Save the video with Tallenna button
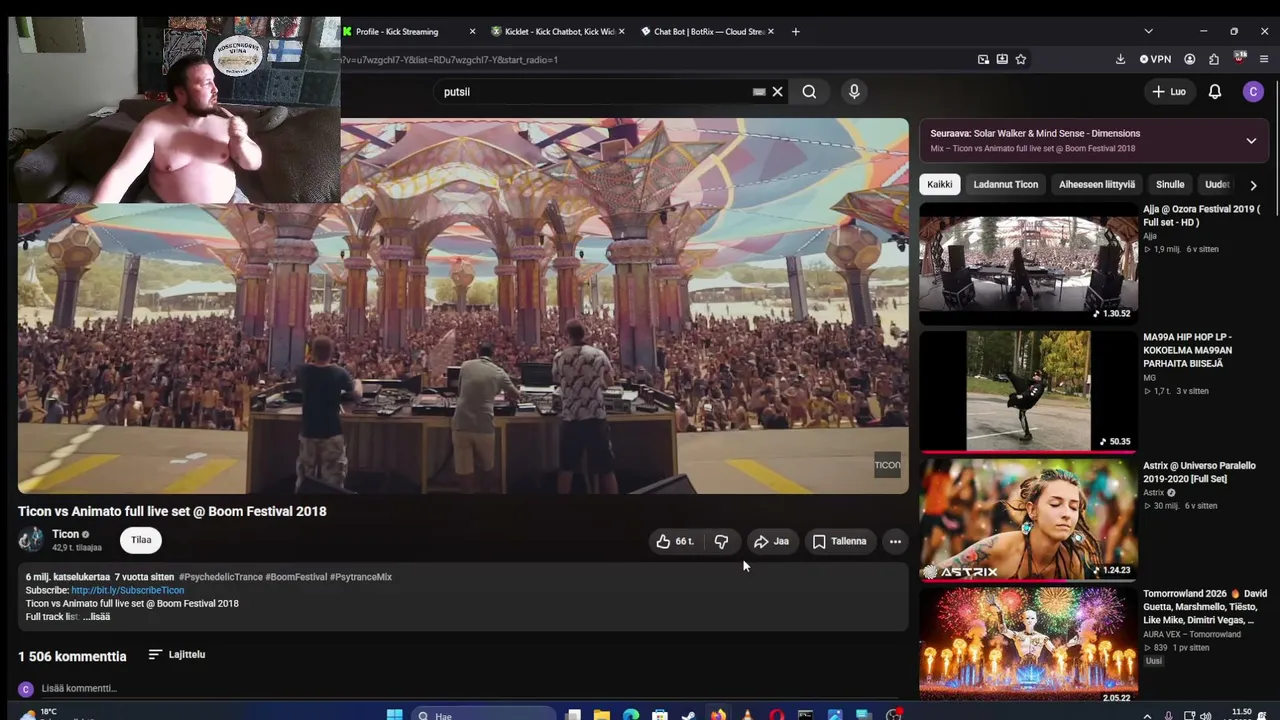The width and height of the screenshot is (1280, 720). pos(839,541)
